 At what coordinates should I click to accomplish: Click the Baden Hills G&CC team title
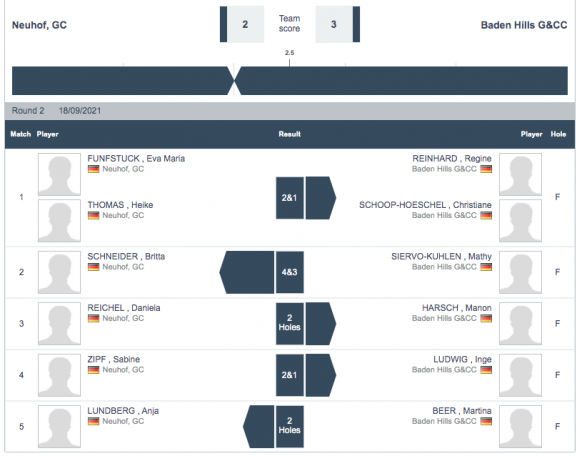tap(524, 25)
